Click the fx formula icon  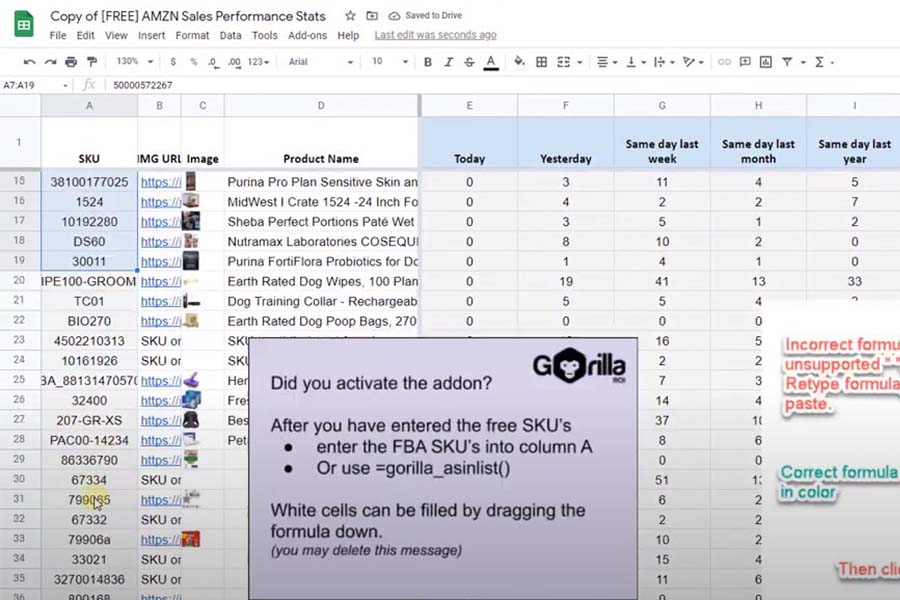click(88, 85)
